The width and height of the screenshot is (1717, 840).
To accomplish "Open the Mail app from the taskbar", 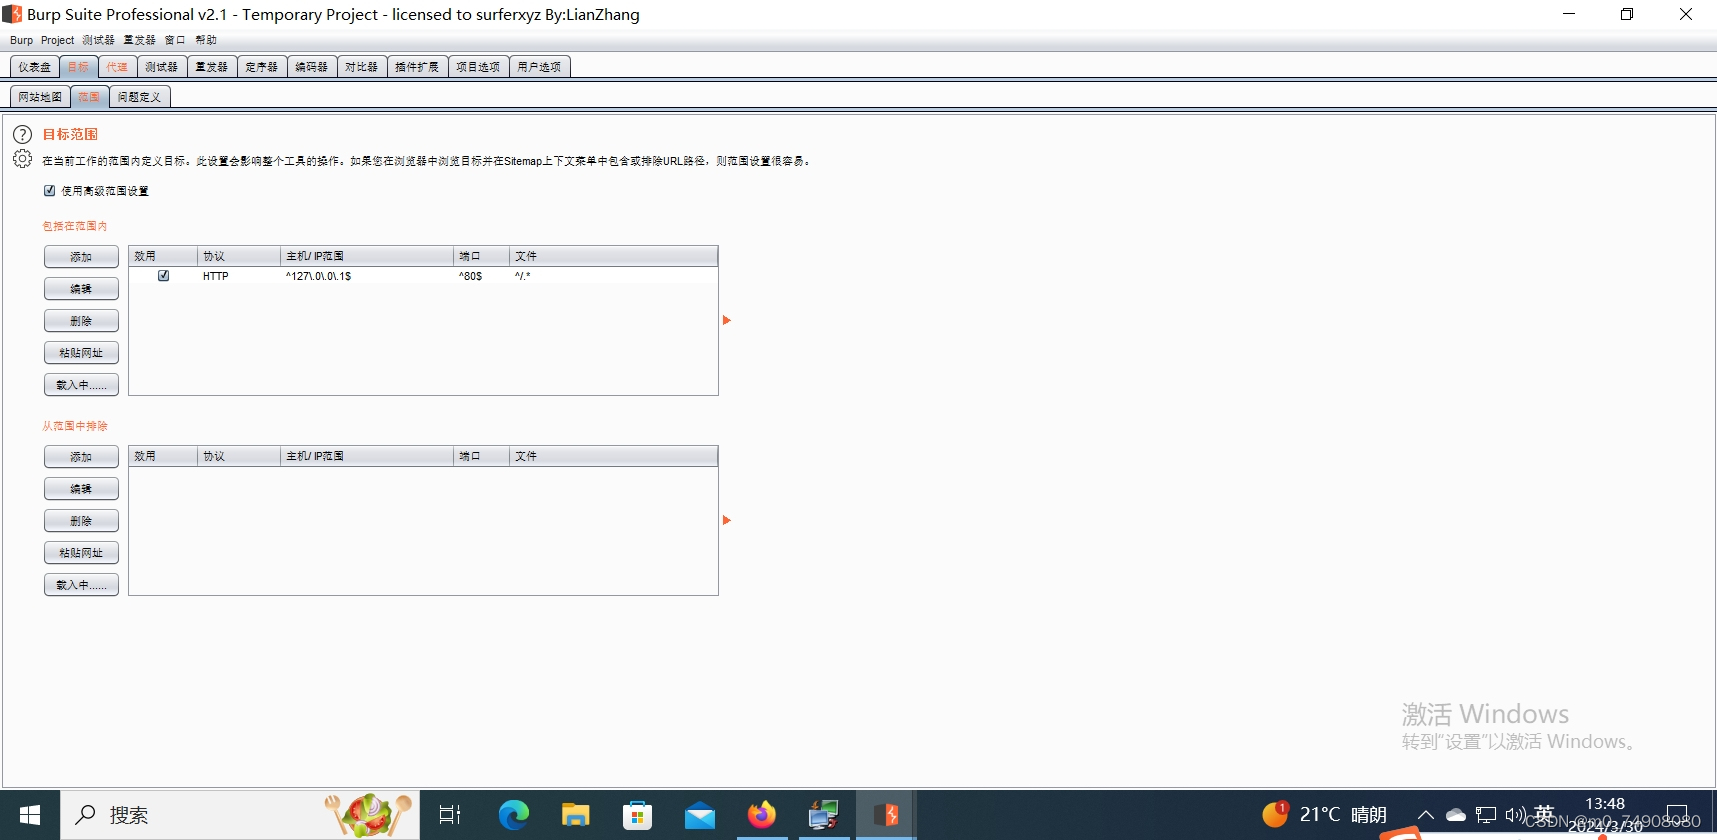I will tap(700, 815).
